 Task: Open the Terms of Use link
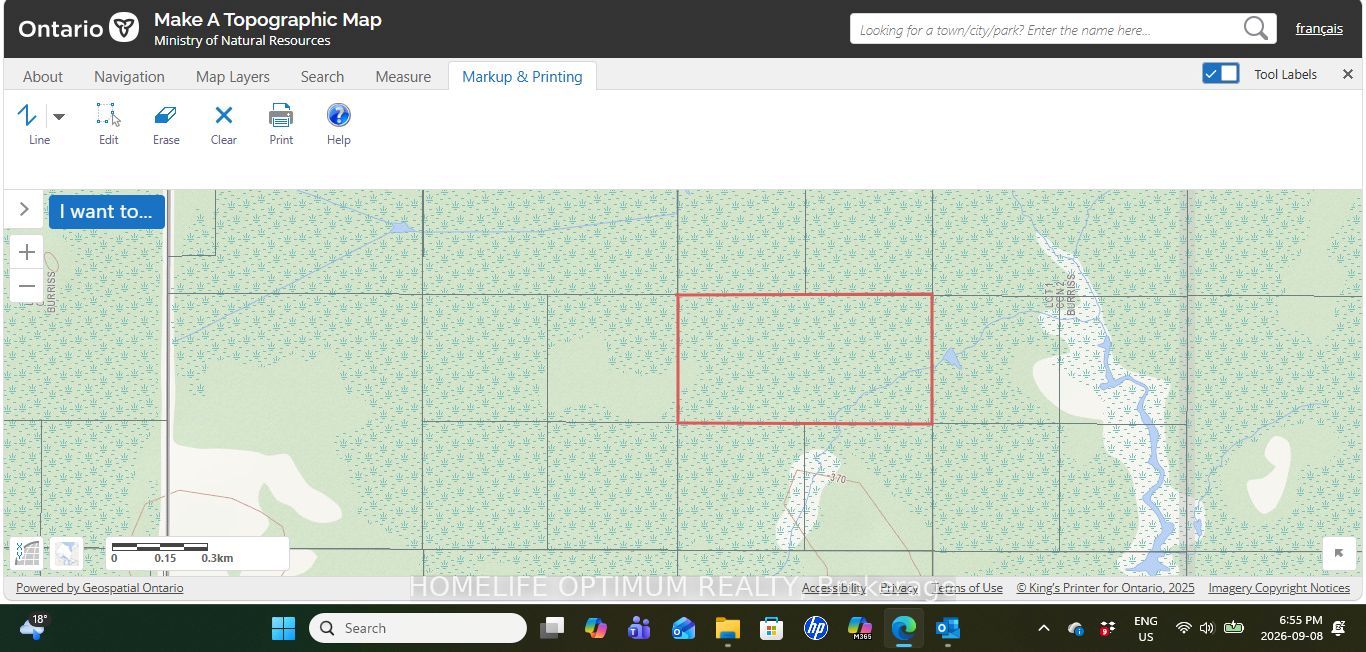tap(968, 588)
